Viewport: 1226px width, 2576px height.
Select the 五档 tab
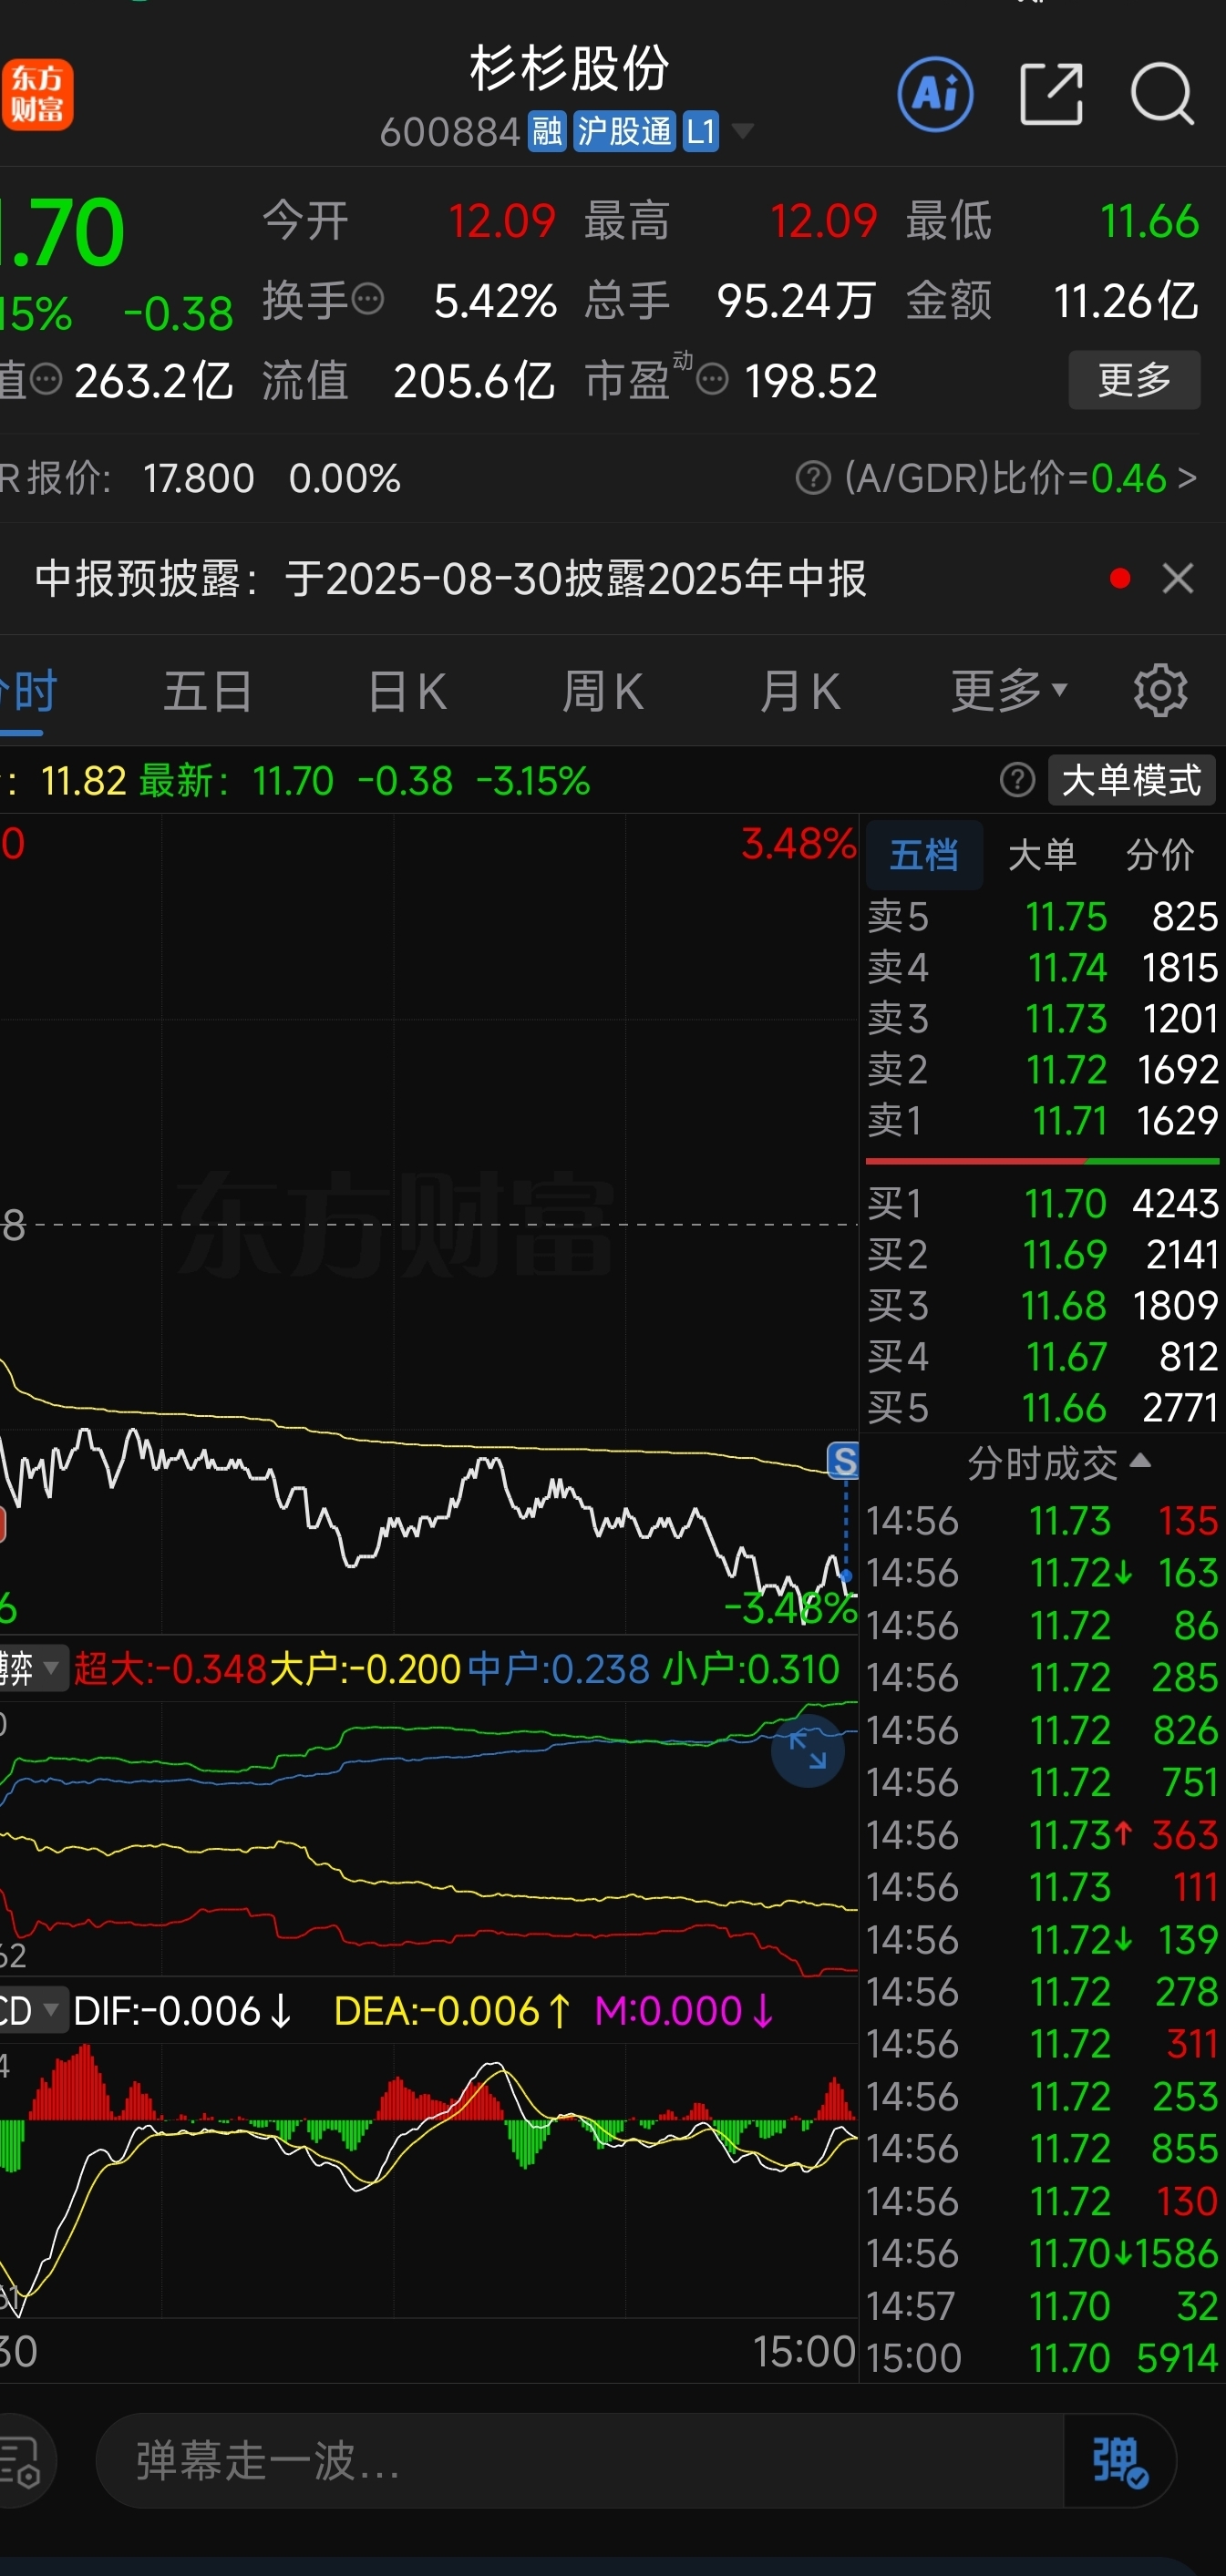(x=924, y=856)
